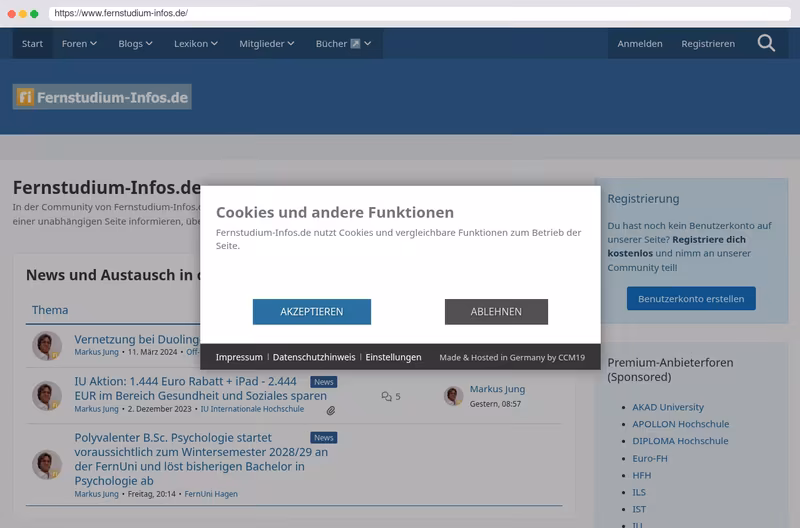Image resolution: width=800 pixels, height=528 pixels.
Task: Expand the Blogs dropdown menu
Action: point(135,44)
